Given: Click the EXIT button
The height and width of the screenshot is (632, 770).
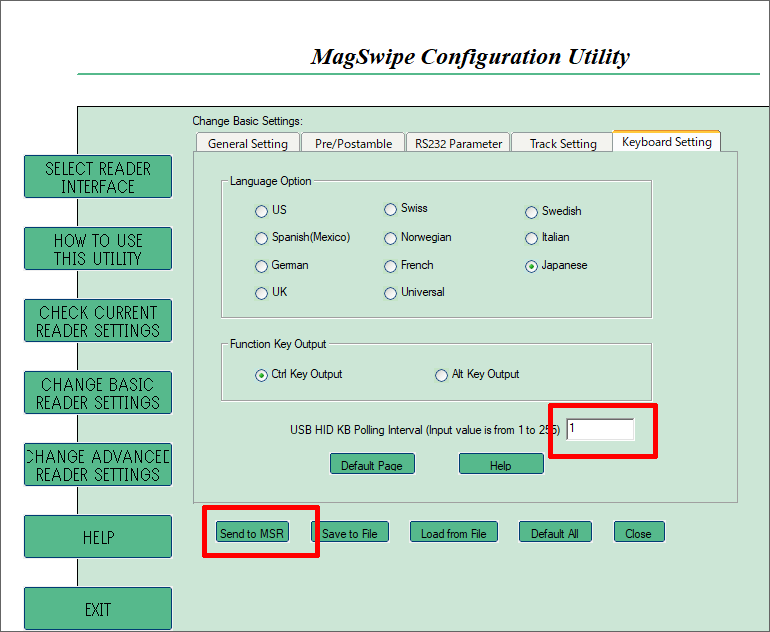Looking at the screenshot, I should (98, 609).
